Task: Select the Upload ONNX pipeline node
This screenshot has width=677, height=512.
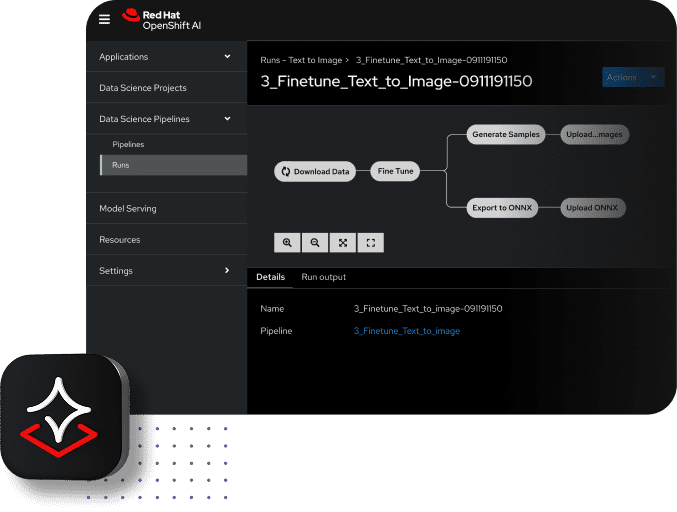Action: tap(592, 208)
